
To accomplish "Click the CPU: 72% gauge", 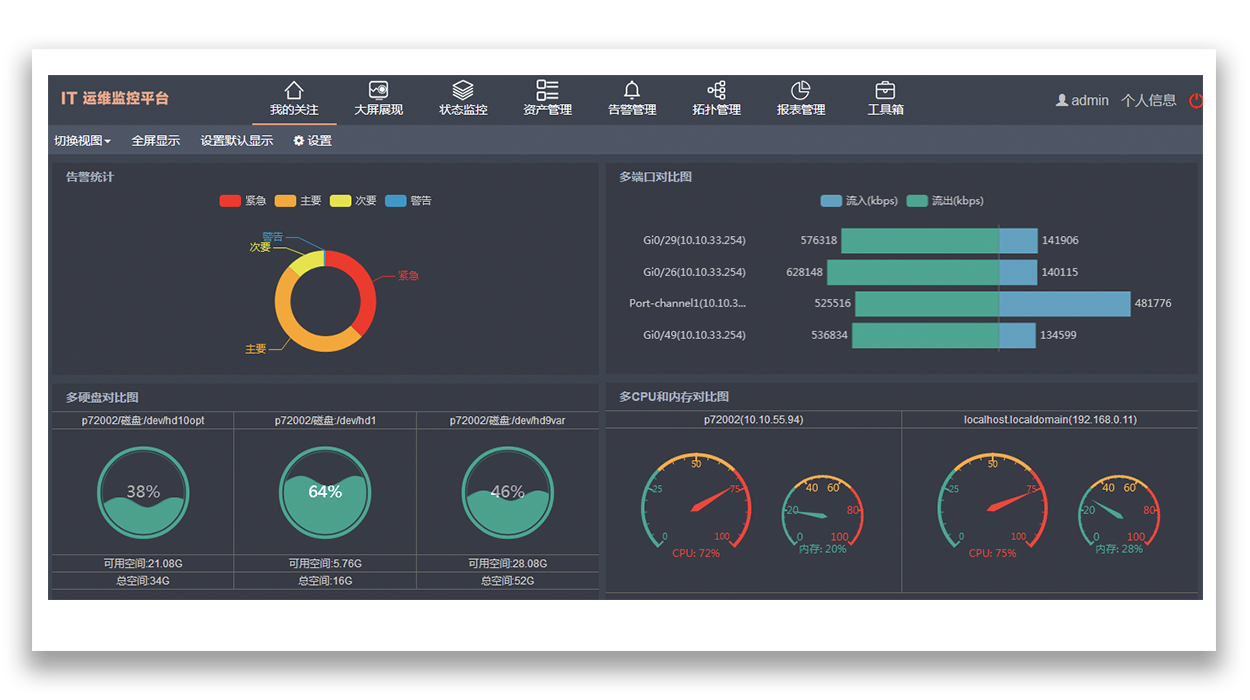I will (695, 505).
